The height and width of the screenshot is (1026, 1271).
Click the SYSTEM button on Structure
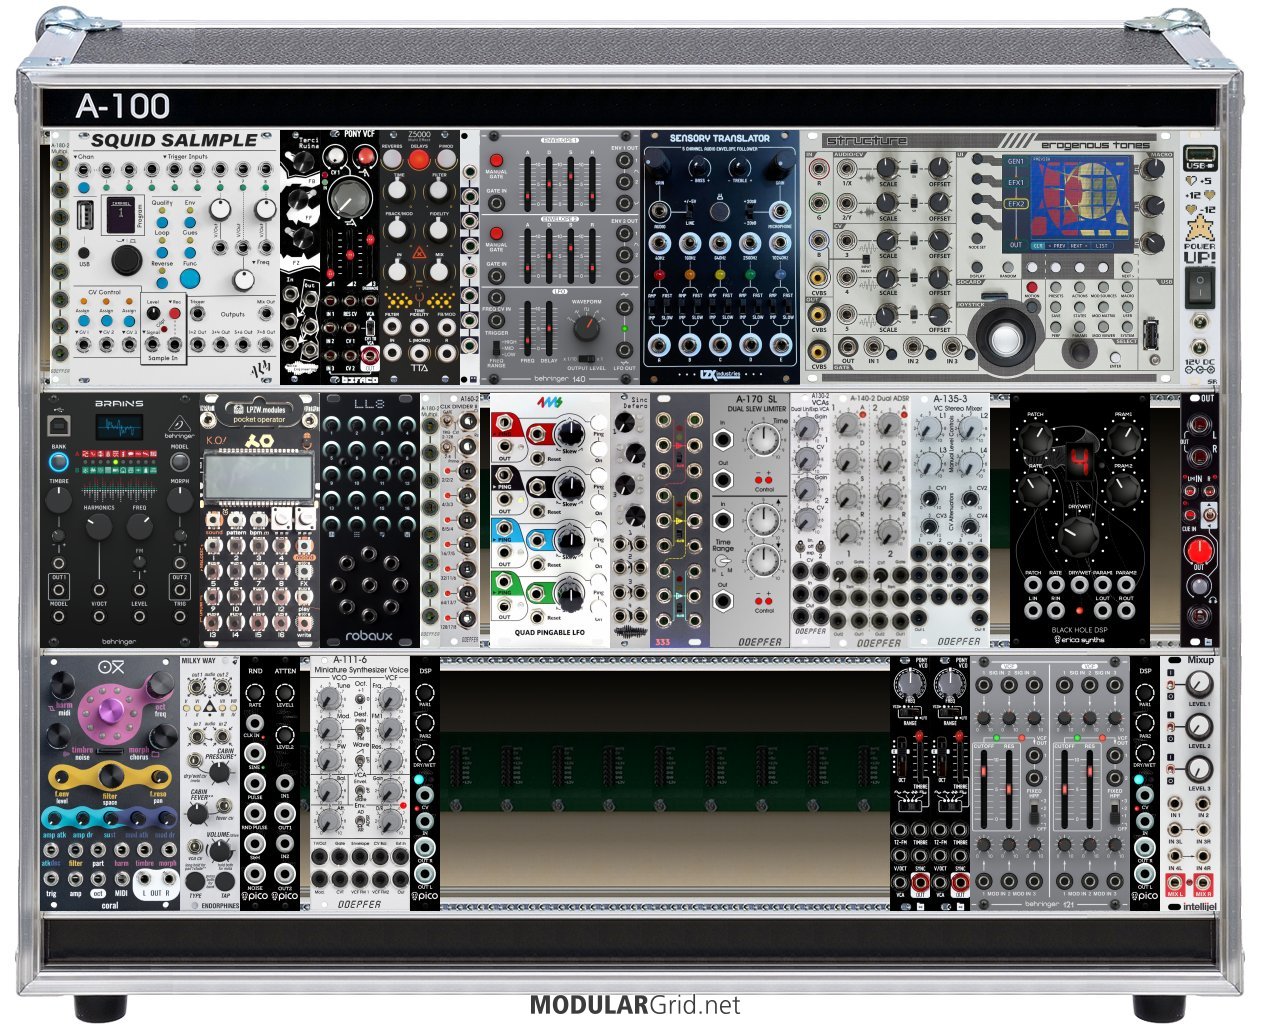tap(1128, 328)
